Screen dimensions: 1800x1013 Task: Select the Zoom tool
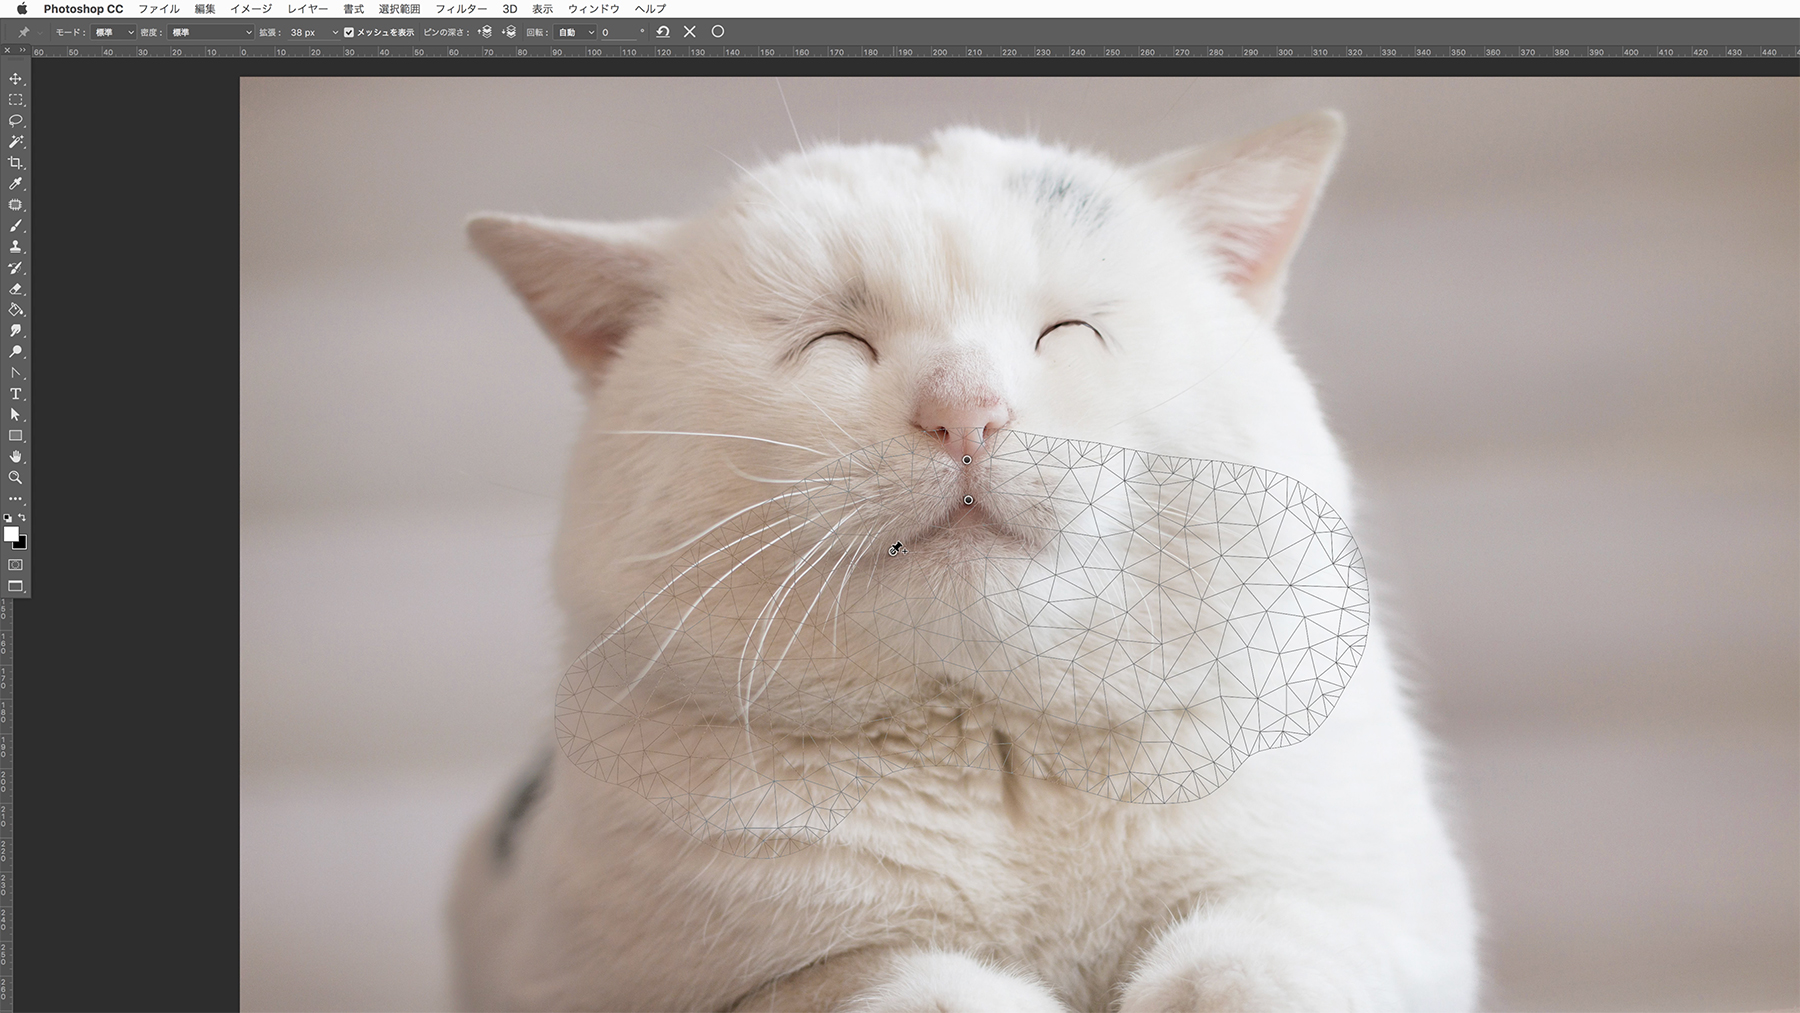point(15,478)
